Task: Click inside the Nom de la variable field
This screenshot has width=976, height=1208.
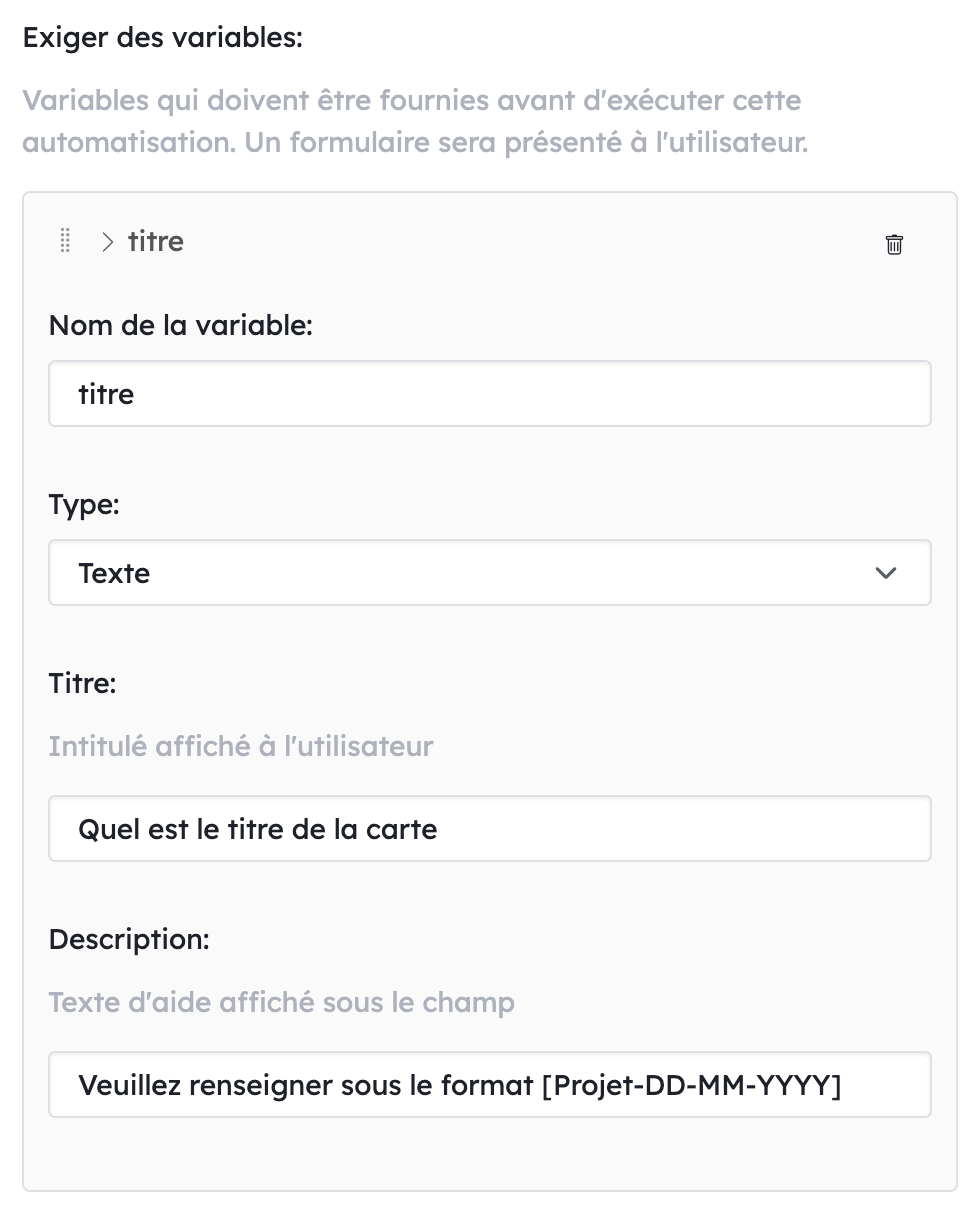Action: point(489,393)
